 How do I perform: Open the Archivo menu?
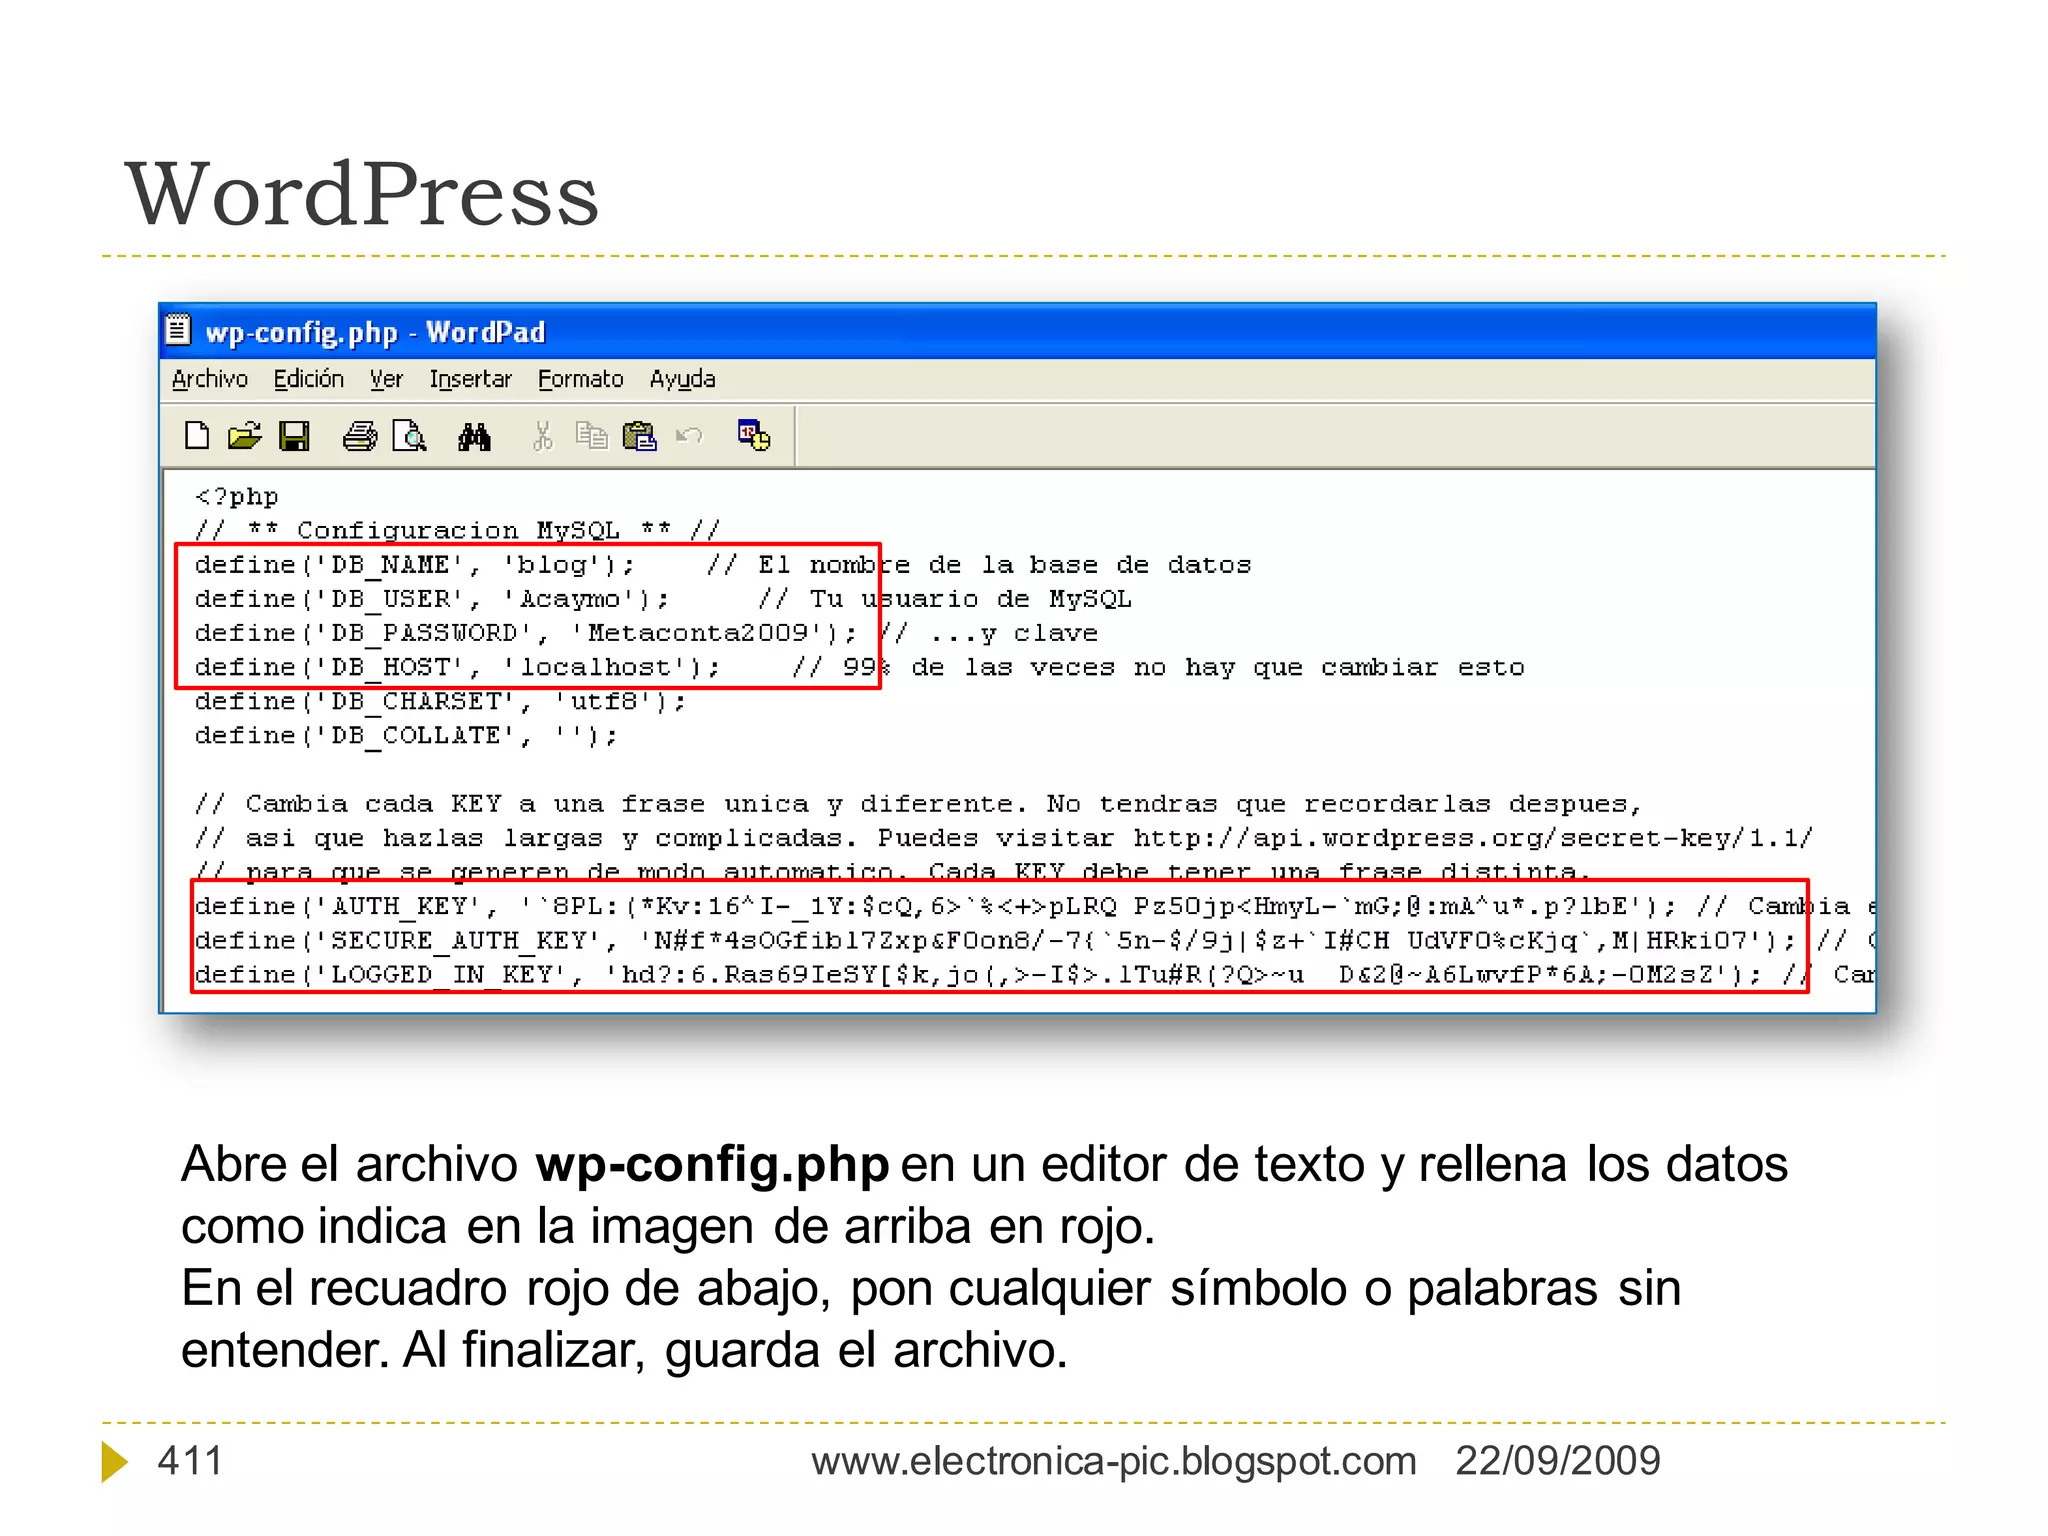coord(210,379)
